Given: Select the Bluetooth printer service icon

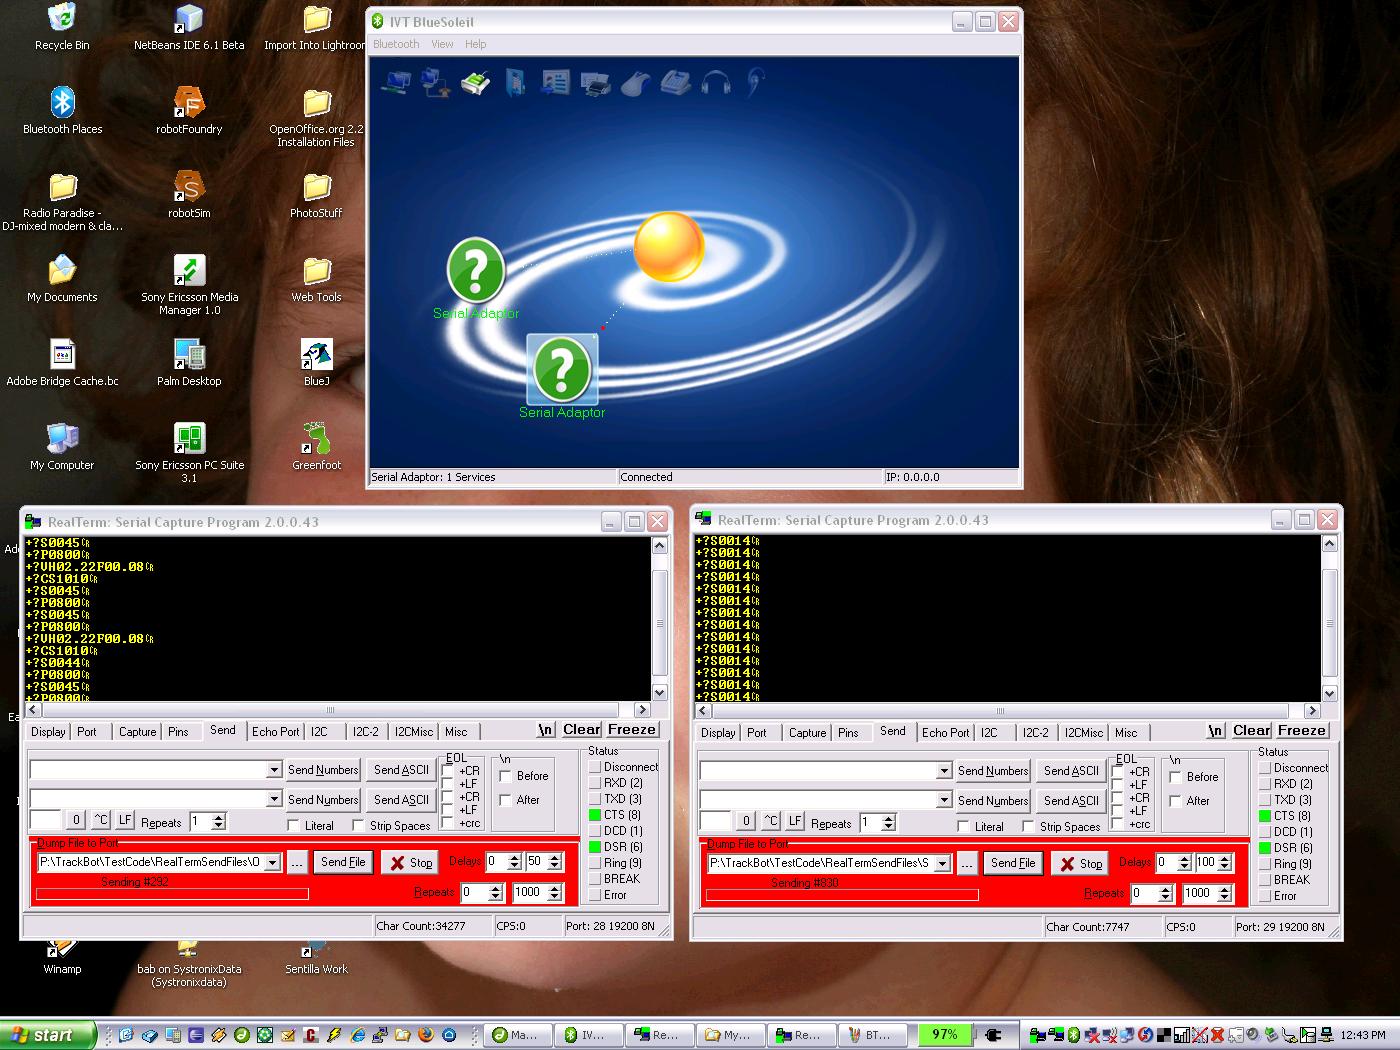Looking at the screenshot, I should point(595,83).
